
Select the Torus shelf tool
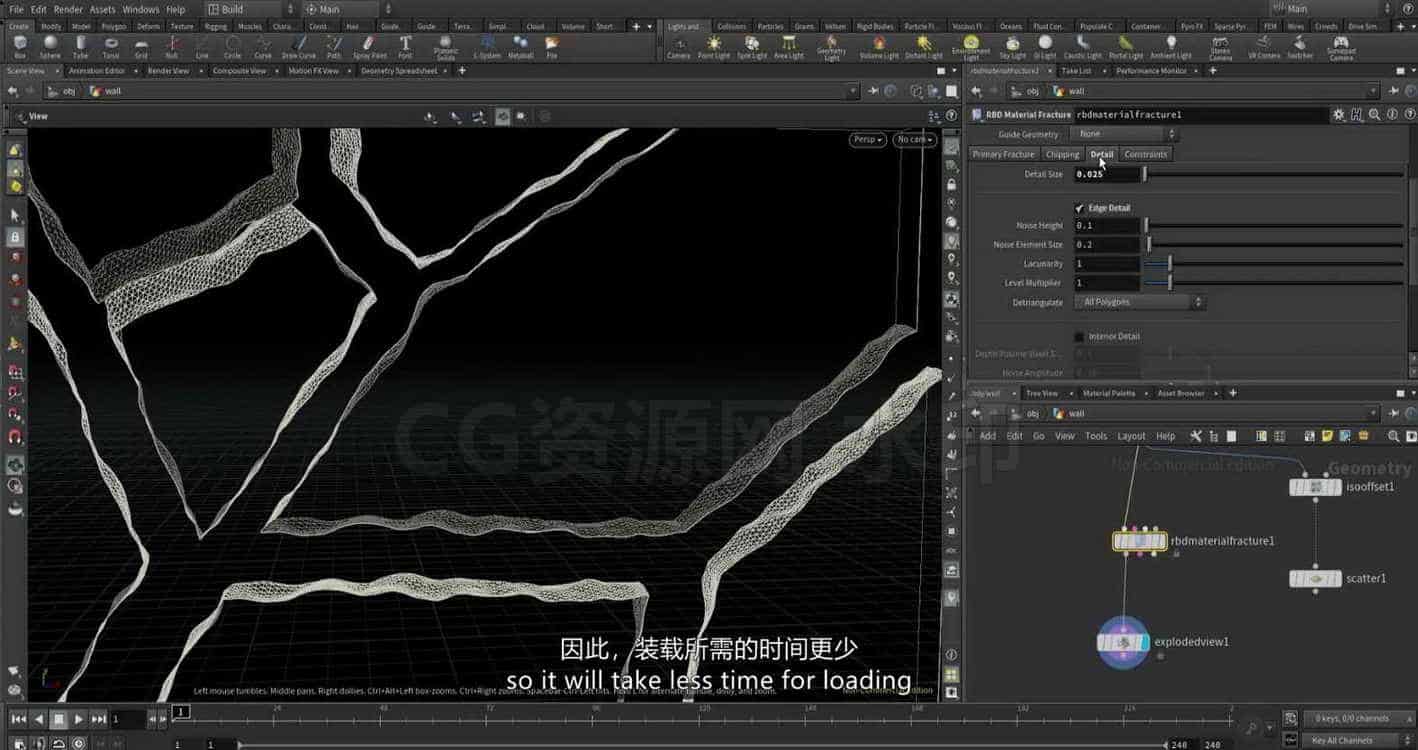coord(111,46)
